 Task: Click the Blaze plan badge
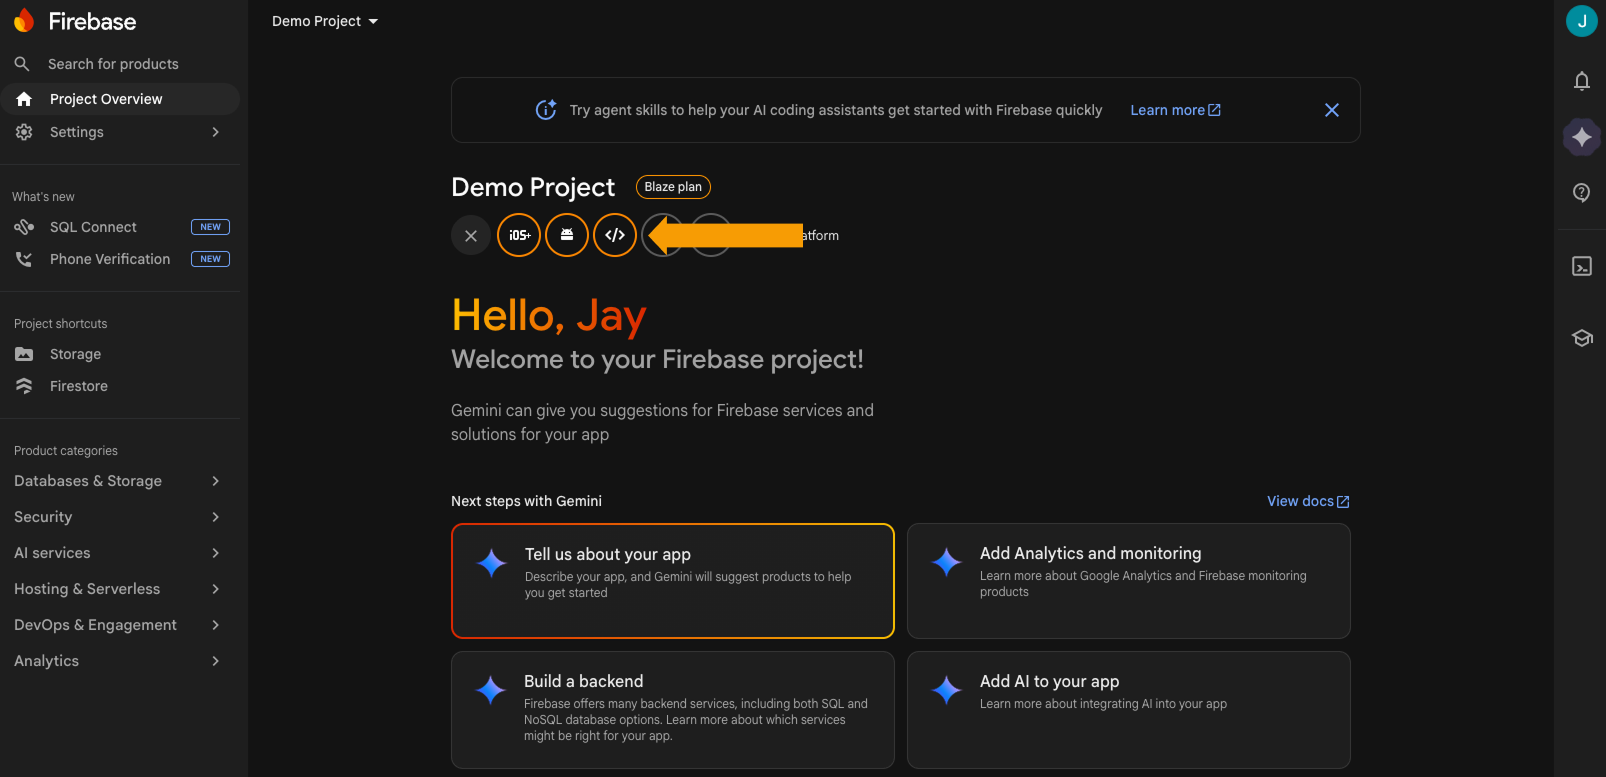(x=673, y=187)
